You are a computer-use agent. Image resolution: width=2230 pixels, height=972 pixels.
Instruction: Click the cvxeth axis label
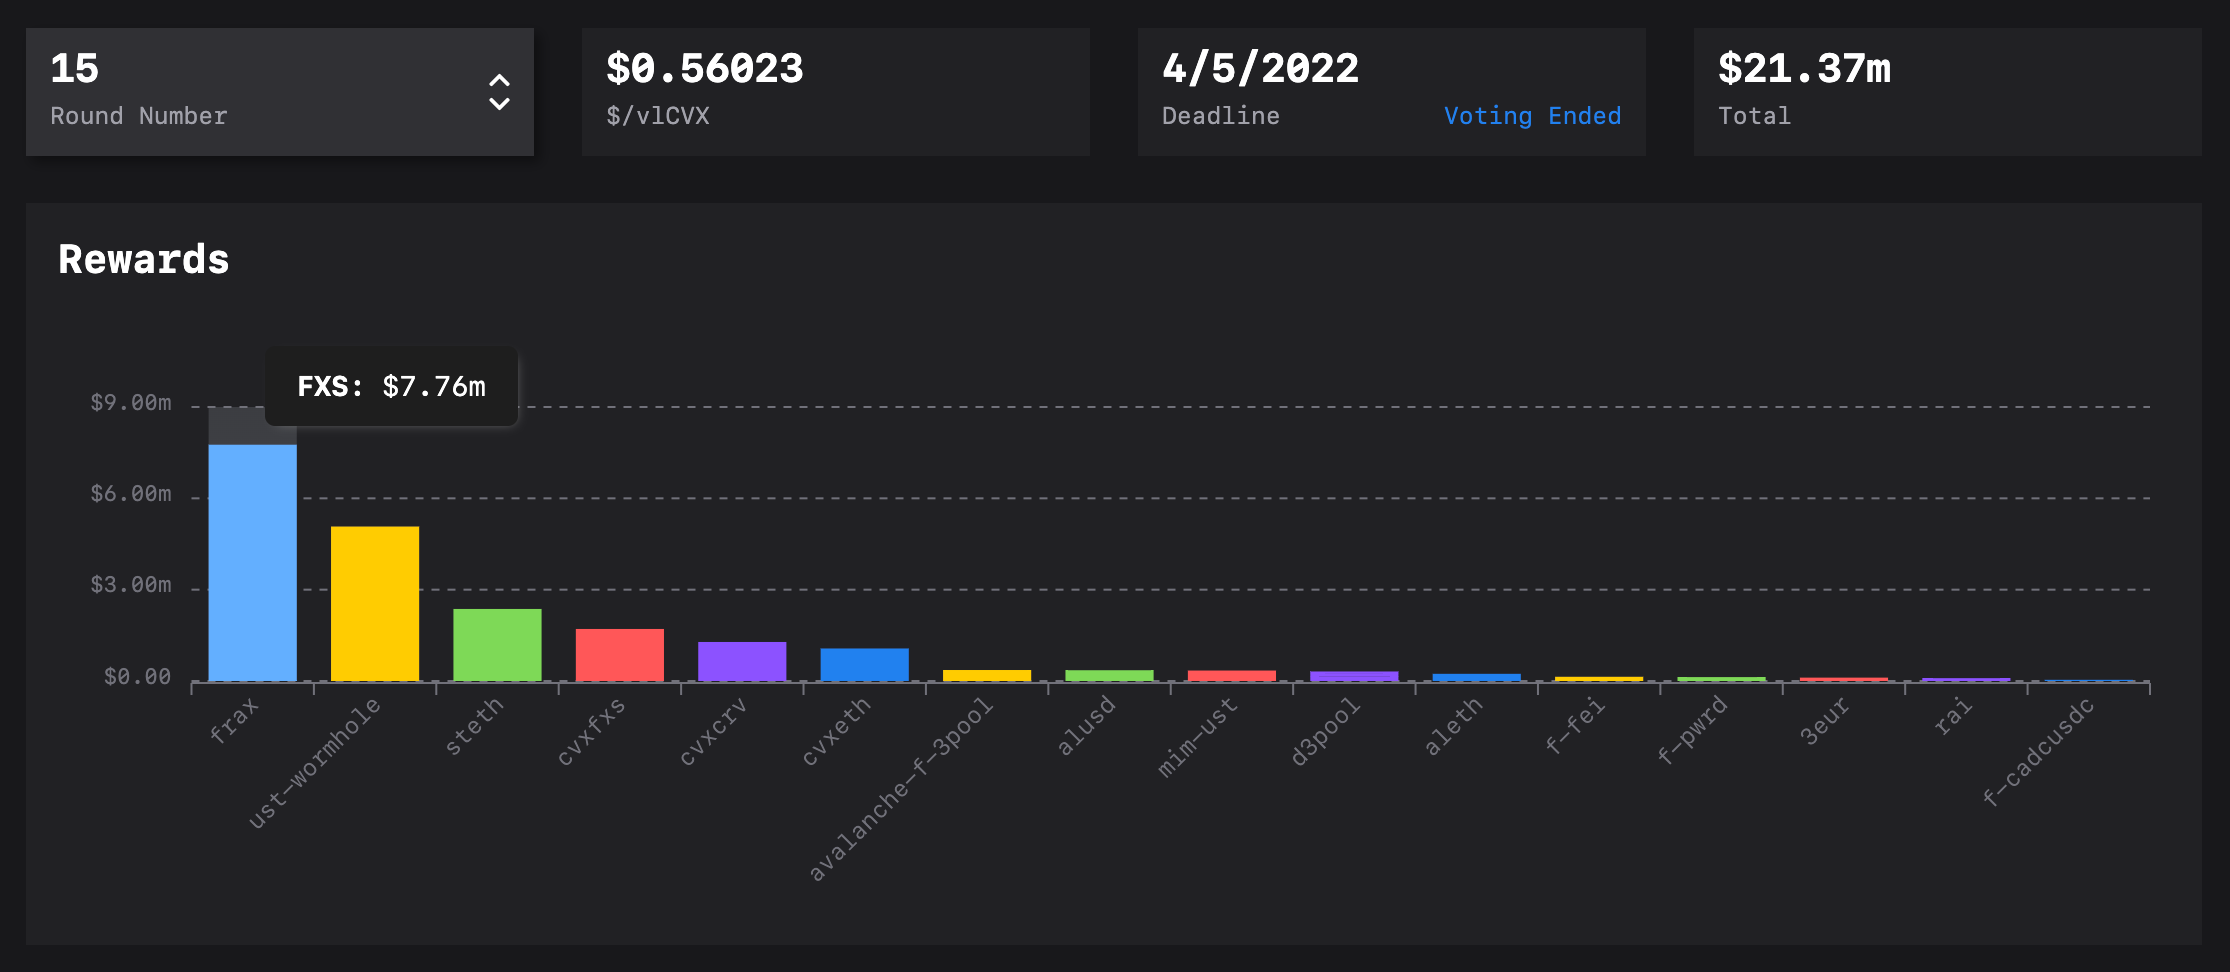[x=836, y=732]
